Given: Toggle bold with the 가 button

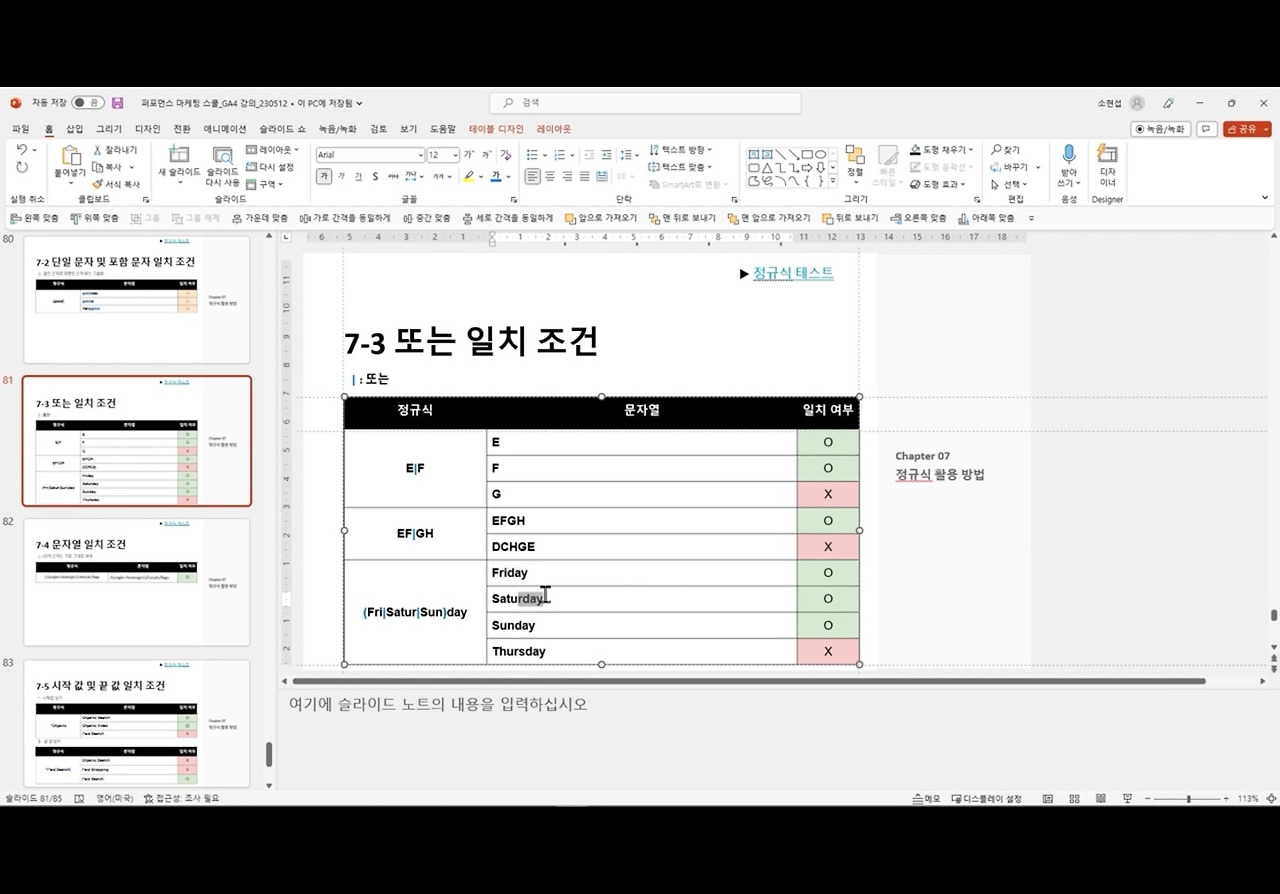Looking at the screenshot, I should (x=322, y=176).
